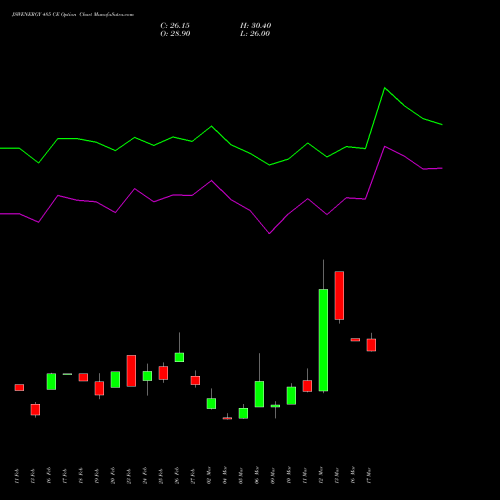The image size is (500, 500).
Task: Click the first red candle above 11 Feb
Action: tap(19, 387)
